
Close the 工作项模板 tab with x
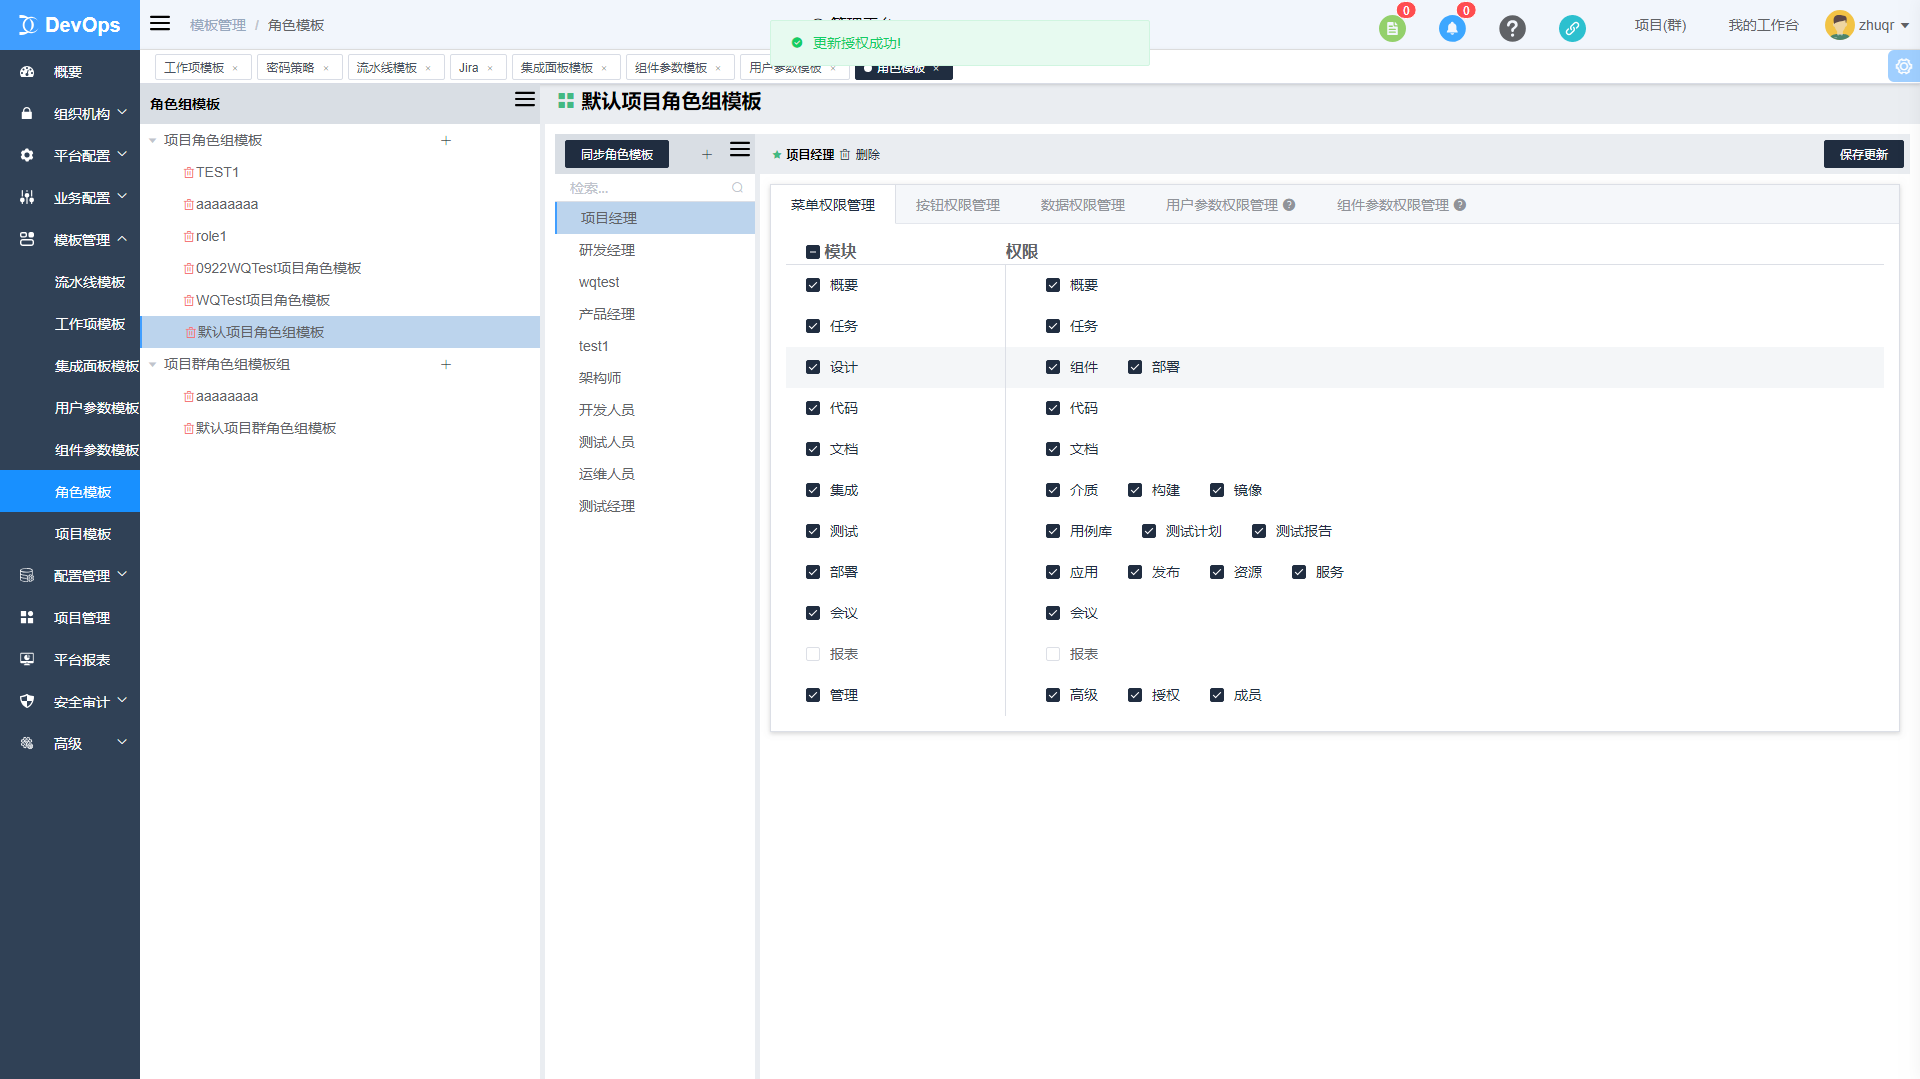coord(235,68)
